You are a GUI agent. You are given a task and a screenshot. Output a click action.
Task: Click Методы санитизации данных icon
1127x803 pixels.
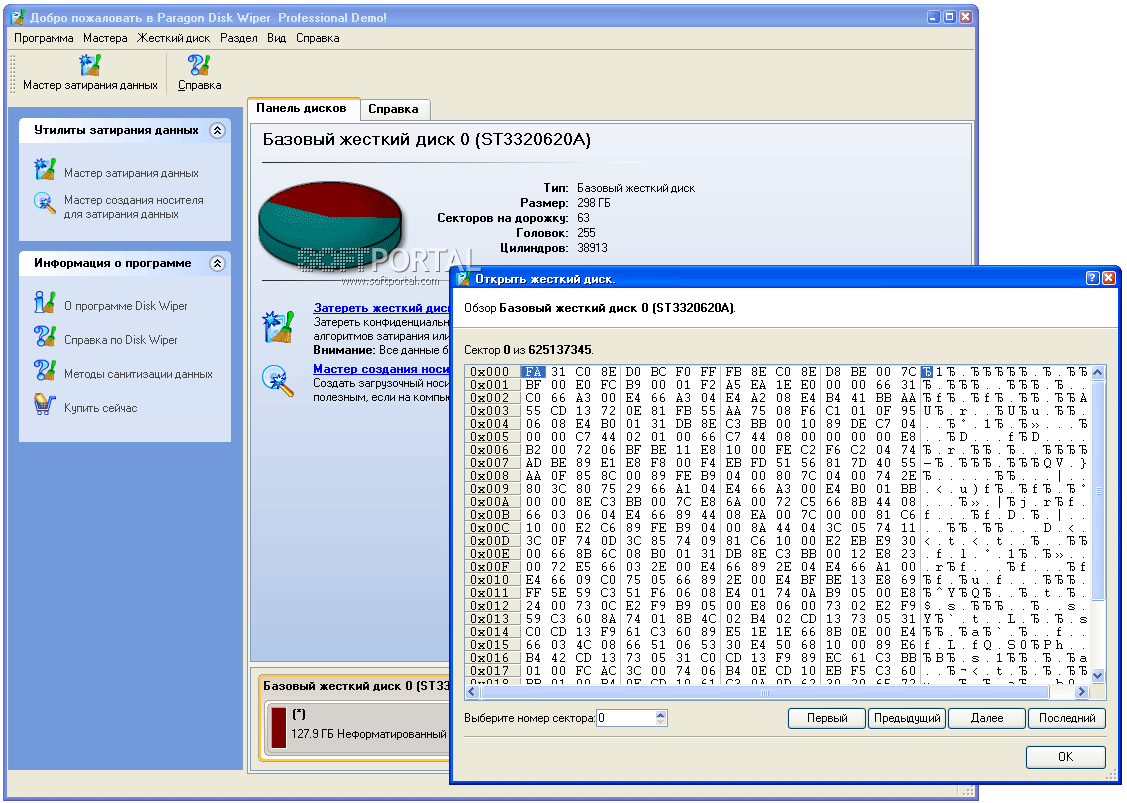click(45, 370)
